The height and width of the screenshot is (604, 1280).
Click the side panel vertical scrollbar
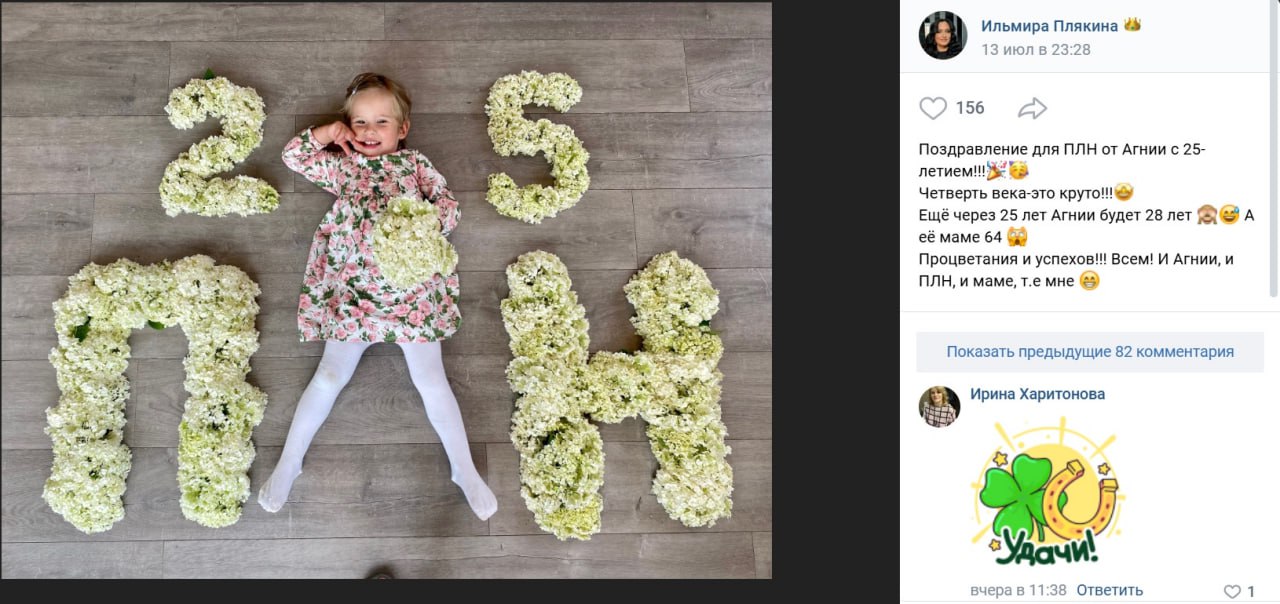click(1275, 150)
